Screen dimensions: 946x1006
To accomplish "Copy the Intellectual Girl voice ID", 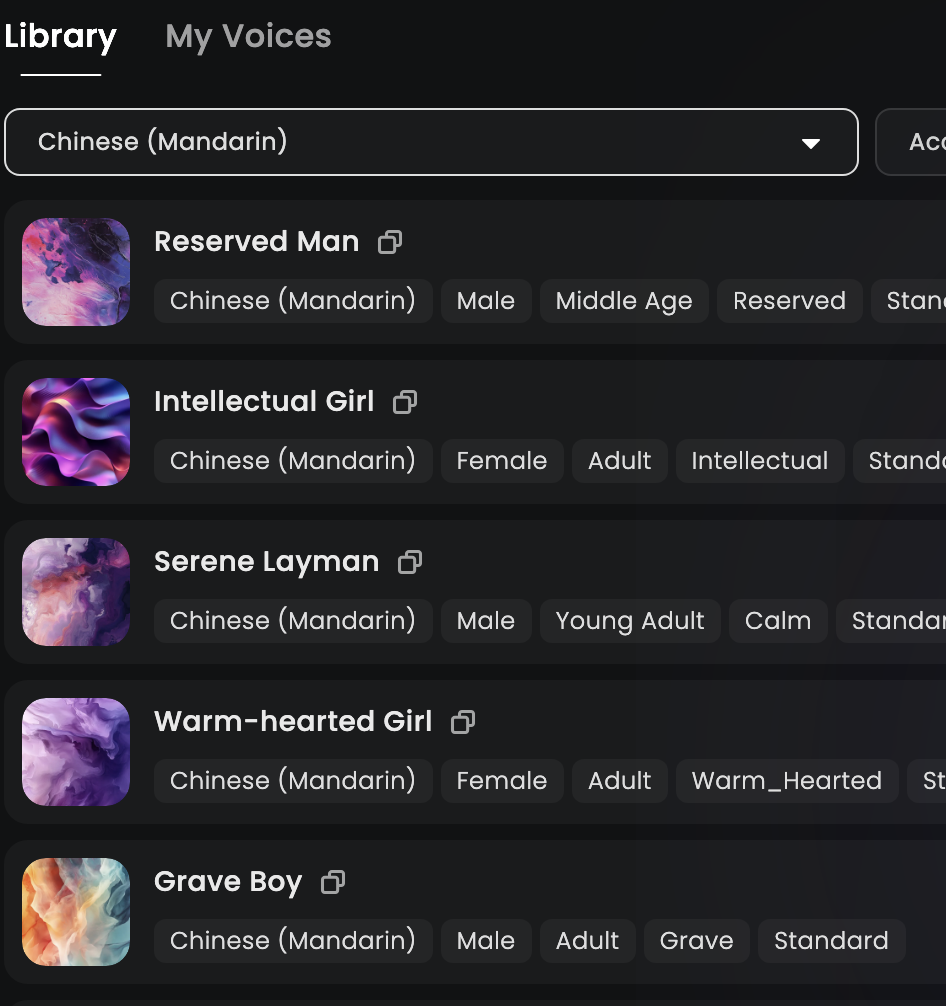I will coord(405,402).
